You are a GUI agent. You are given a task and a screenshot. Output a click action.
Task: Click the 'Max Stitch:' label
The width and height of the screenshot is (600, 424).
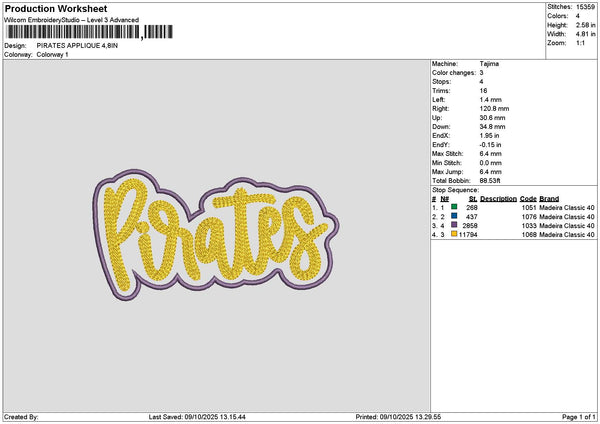point(447,153)
